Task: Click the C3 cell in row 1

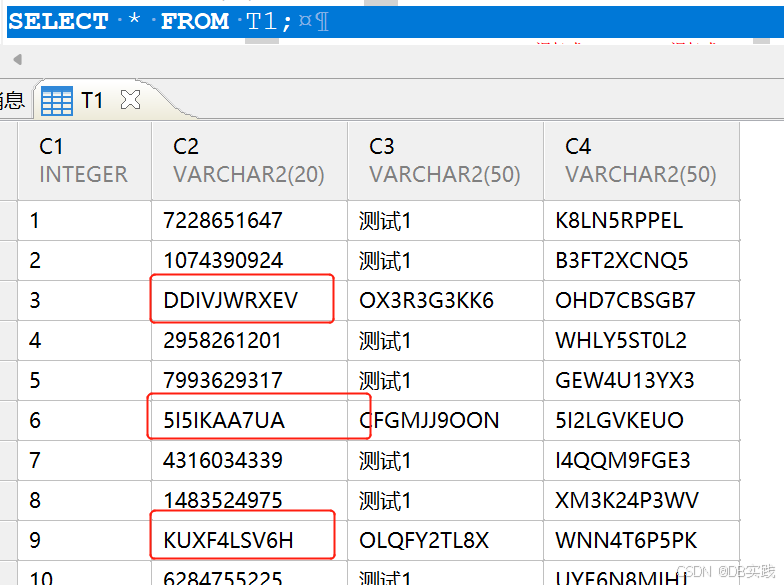Action: (445, 220)
